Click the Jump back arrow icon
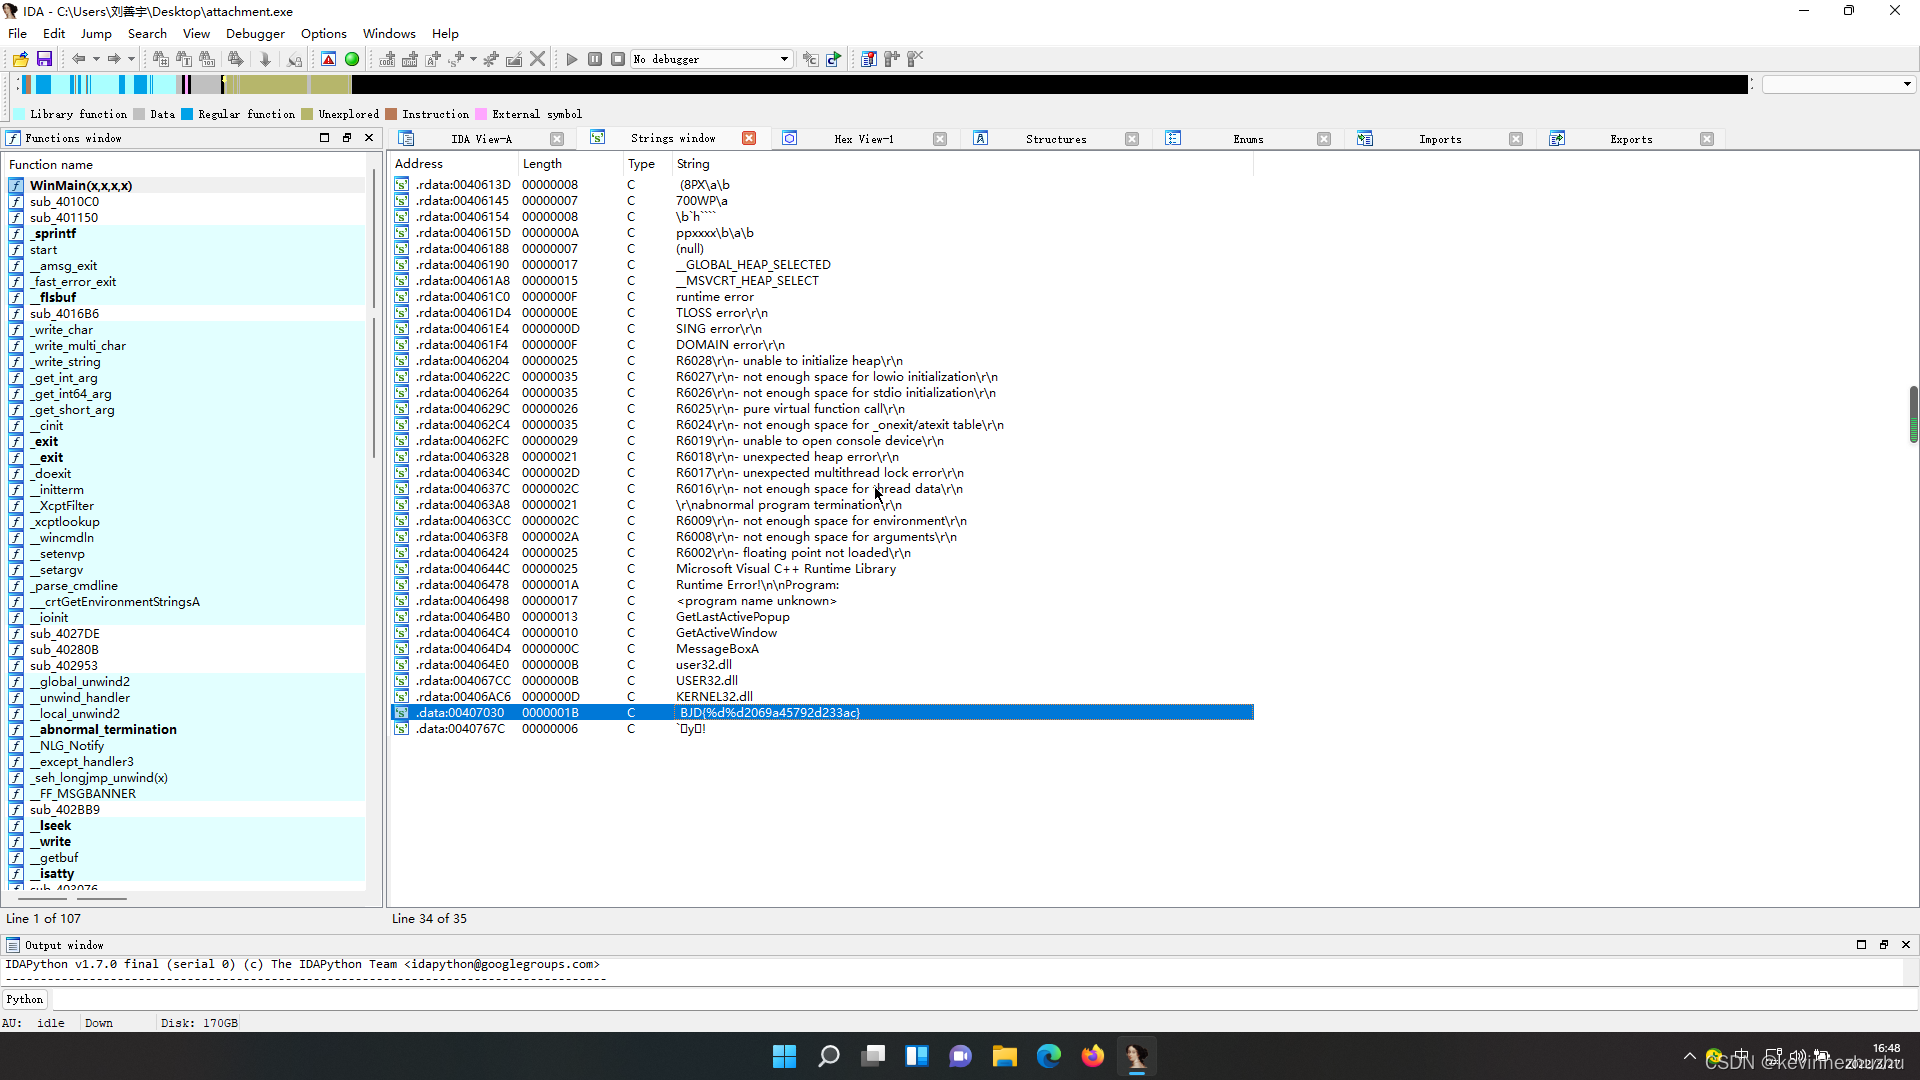Image resolution: width=1920 pixels, height=1080 pixels. pyautogui.click(x=78, y=59)
